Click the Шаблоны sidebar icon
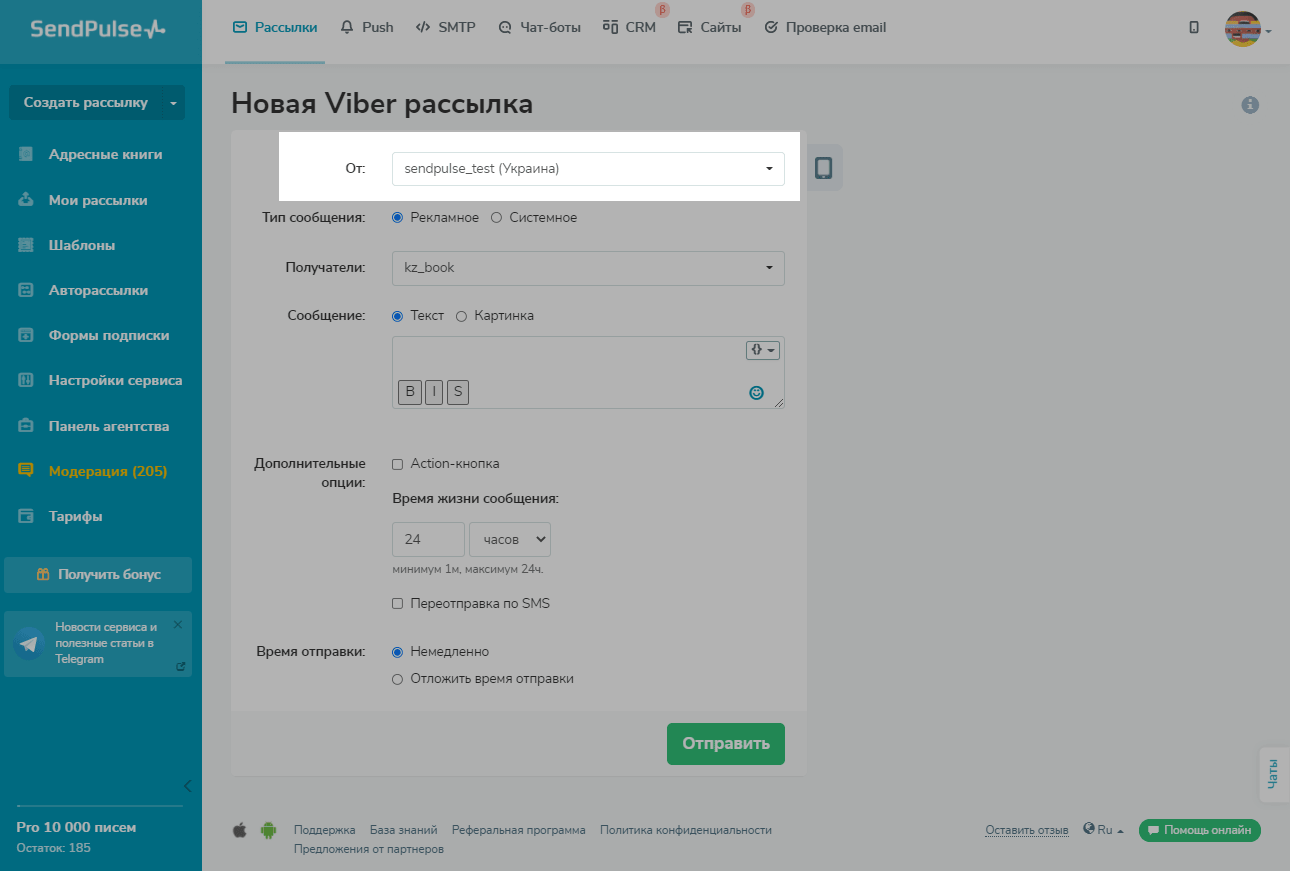This screenshot has height=871, width=1290. tap(26, 245)
